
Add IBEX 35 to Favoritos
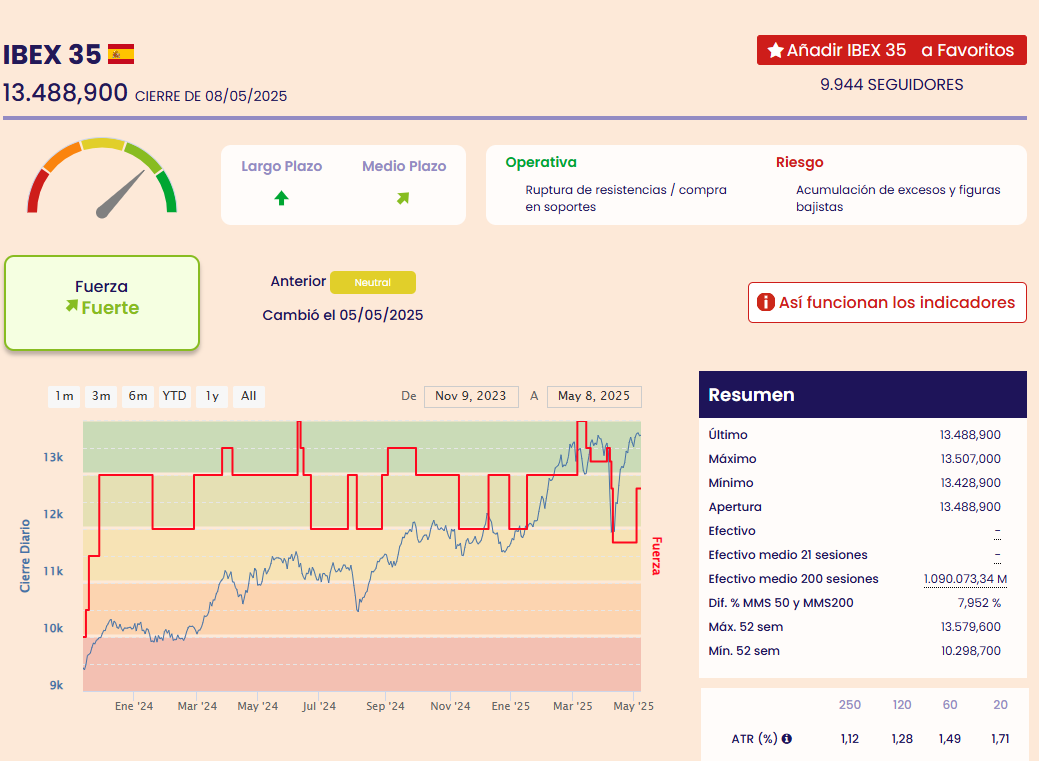coord(892,50)
